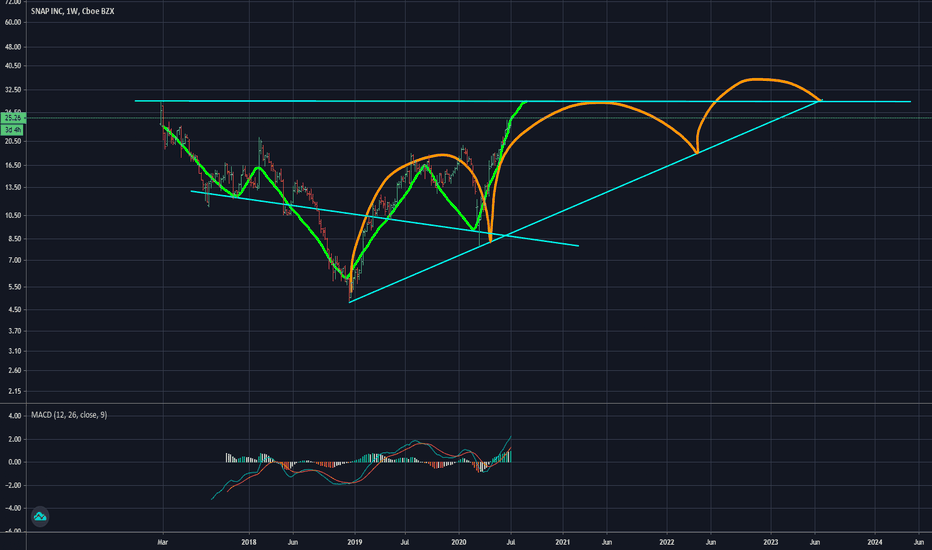
Task: Click the 3.10 price axis label
Action: (14, 351)
